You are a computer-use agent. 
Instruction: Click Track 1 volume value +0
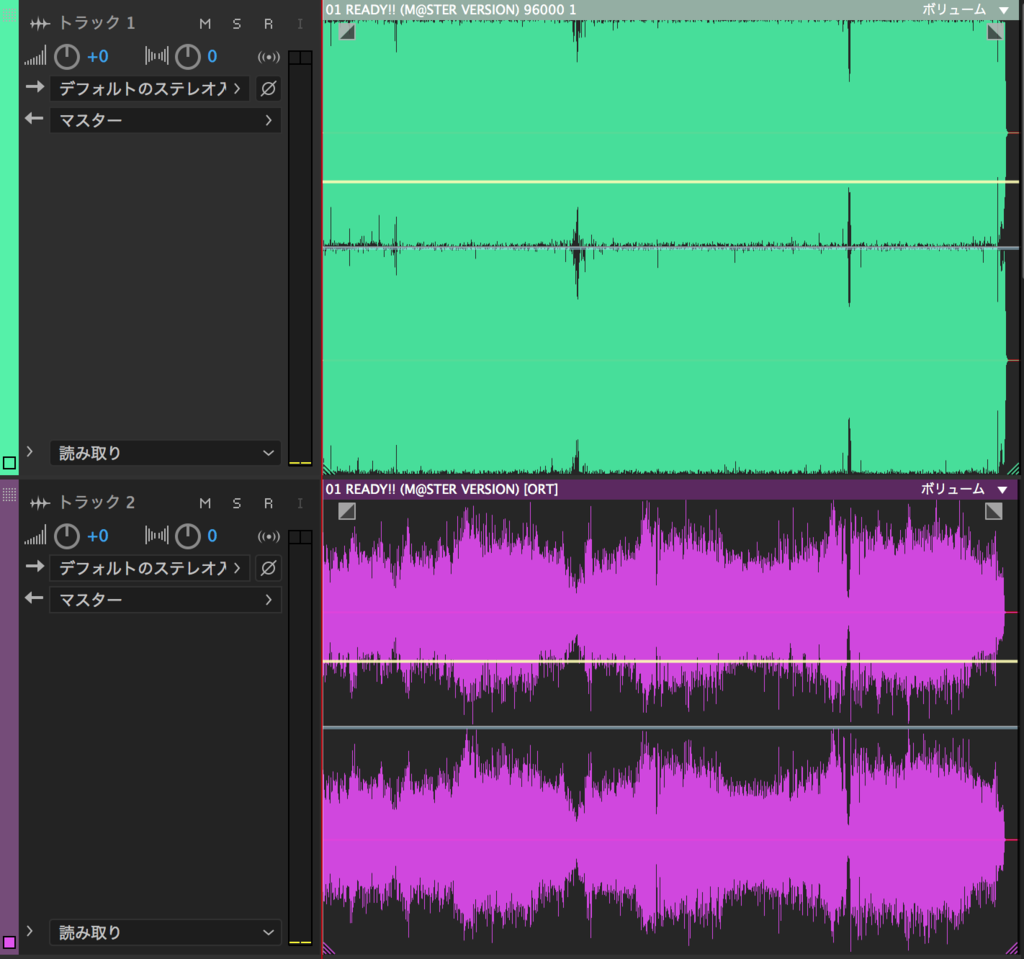click(x=98, y=57)
